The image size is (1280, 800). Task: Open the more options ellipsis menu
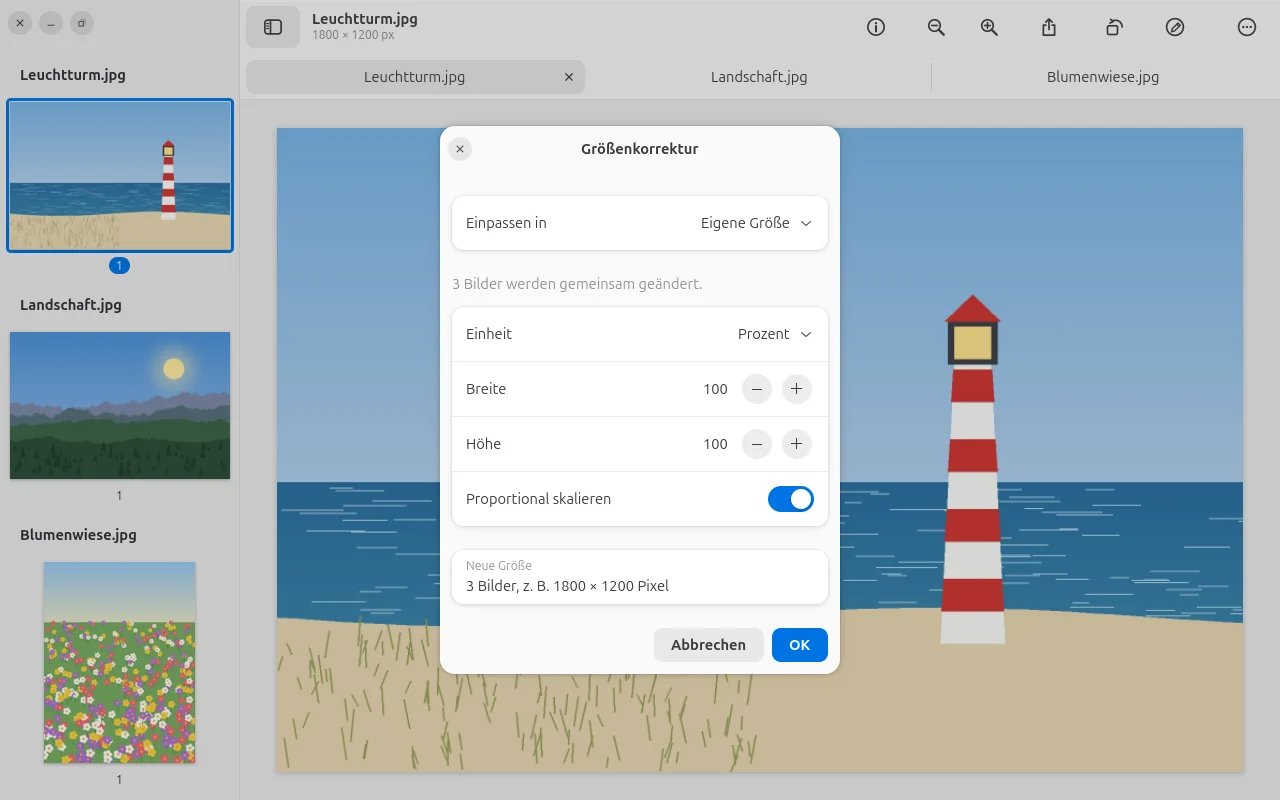click(x=1247, y=27)
